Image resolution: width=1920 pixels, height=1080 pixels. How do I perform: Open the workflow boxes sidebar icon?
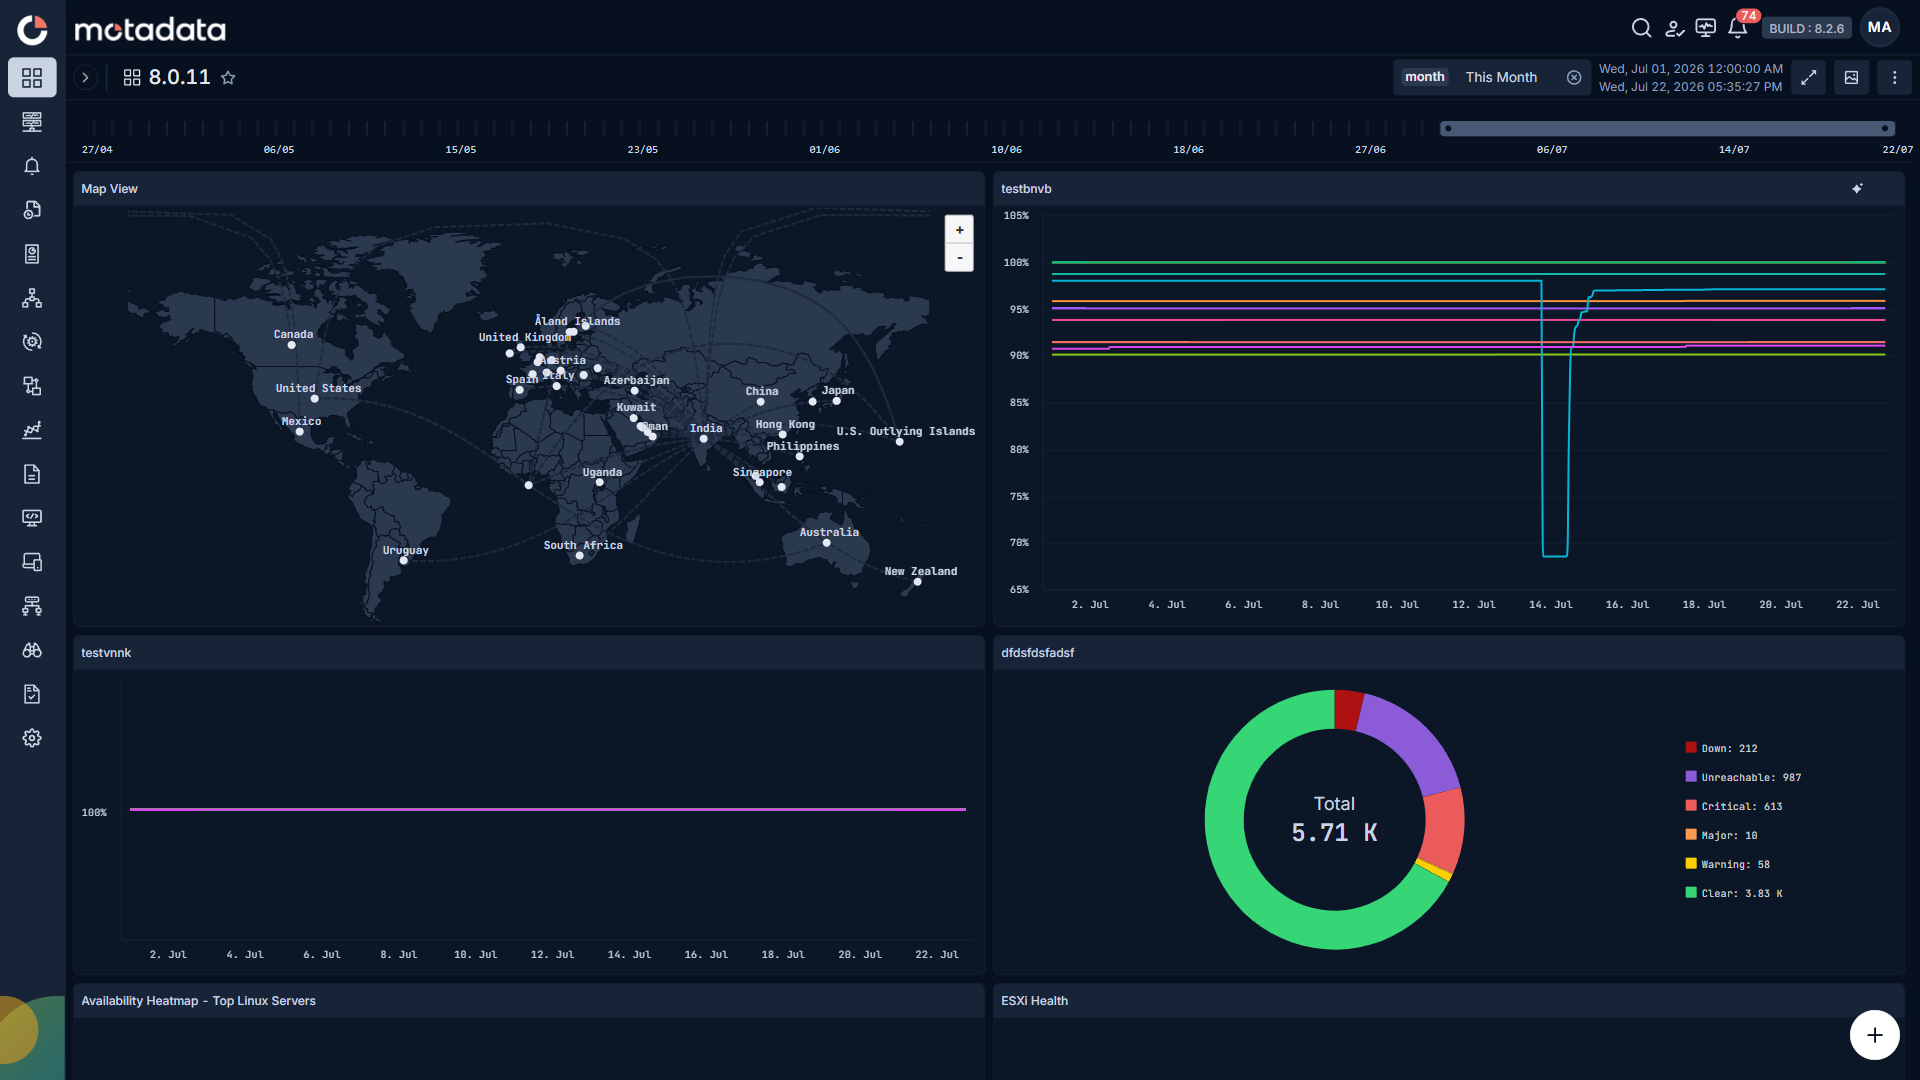pos(32,386)
